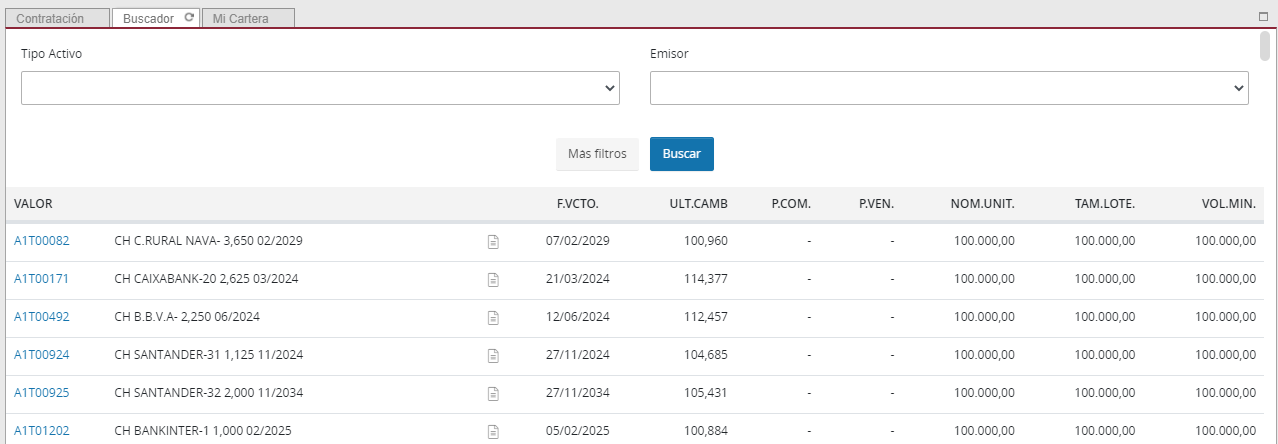Click last price 114,377
This screenshot has height=444, width=1278.
(x=706, y=279)
